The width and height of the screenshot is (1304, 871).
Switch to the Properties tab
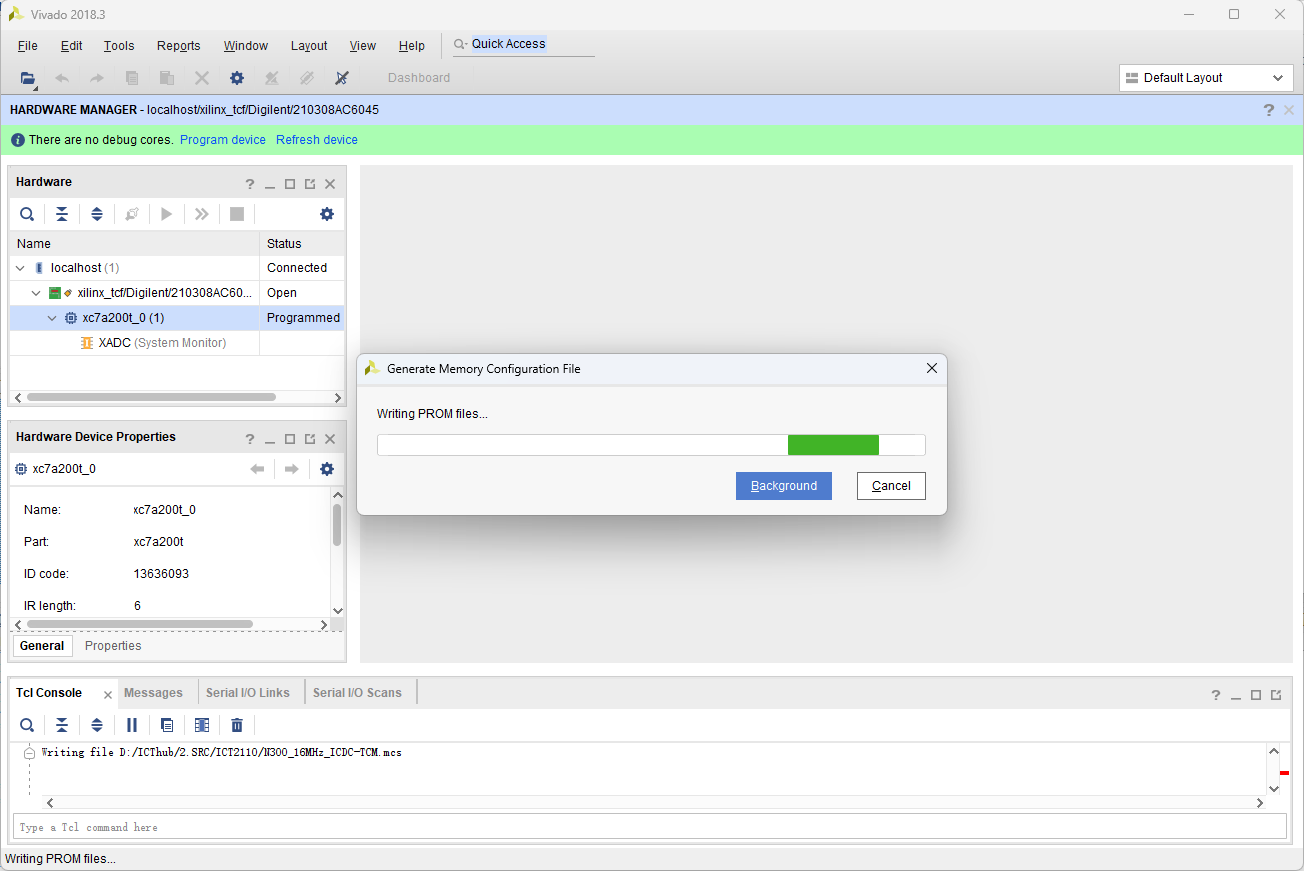[x=113, y=646]
